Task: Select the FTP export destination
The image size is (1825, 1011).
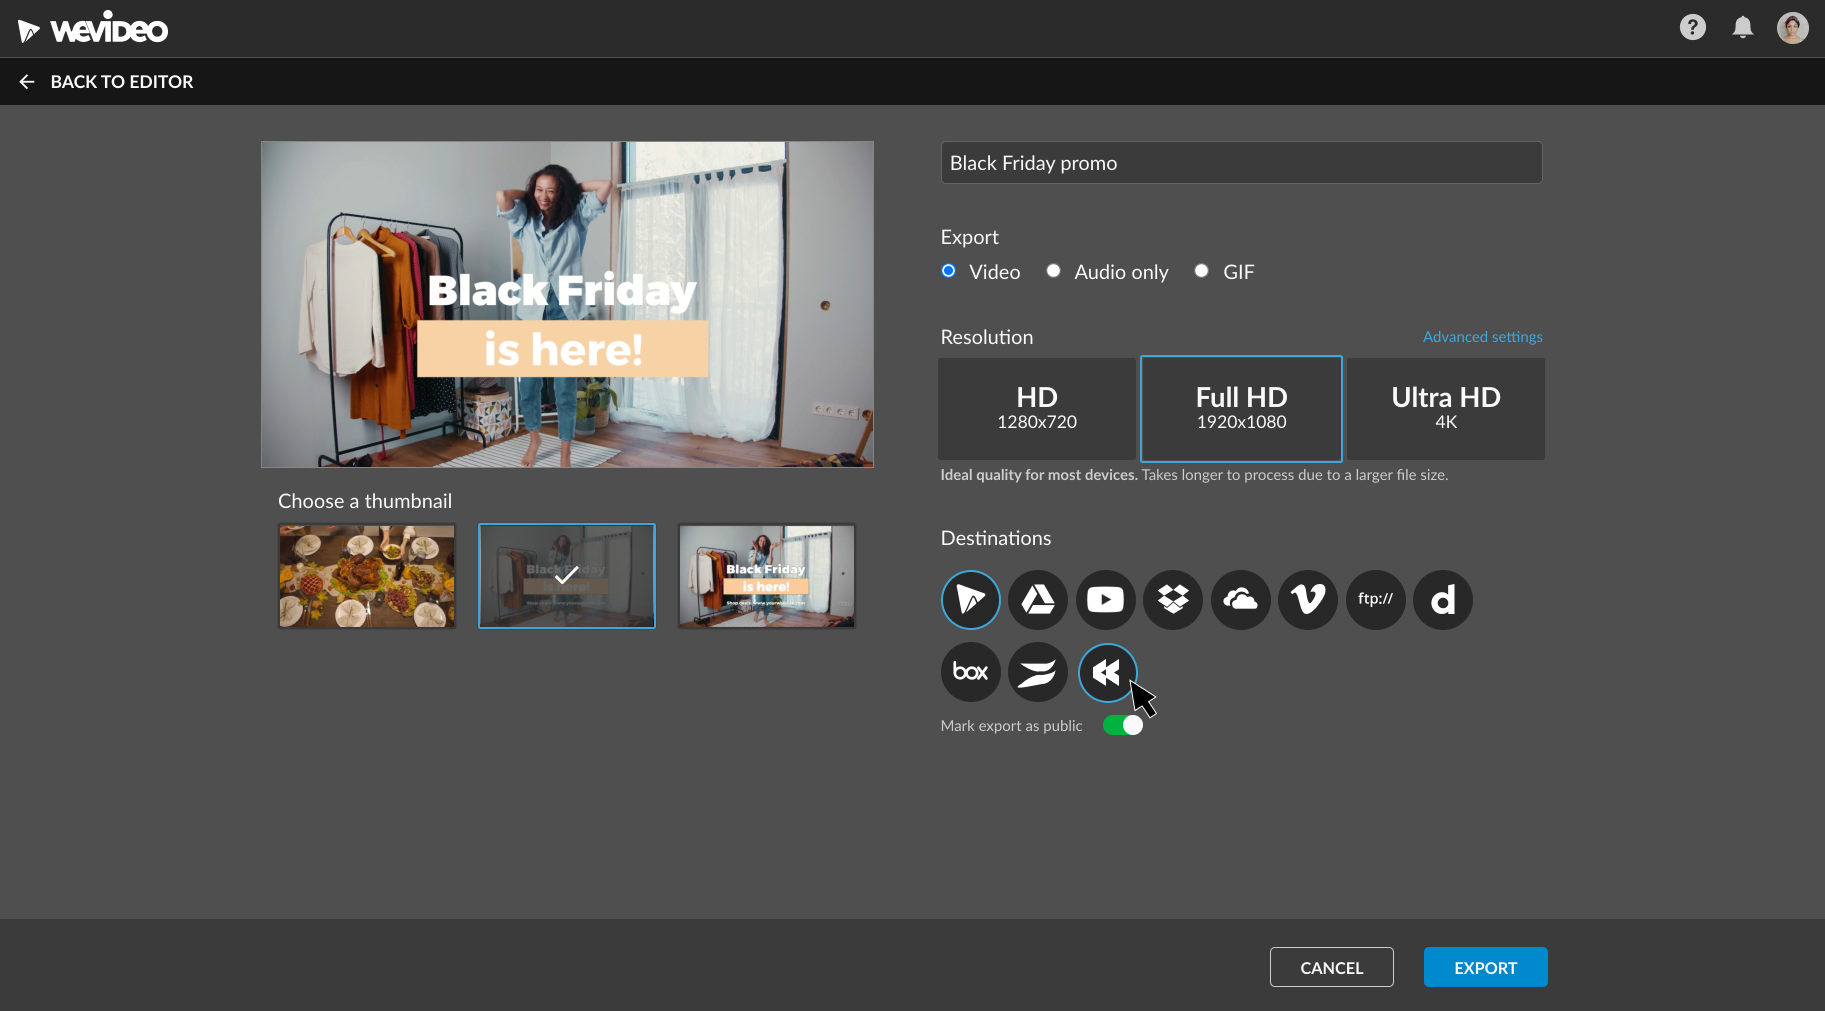Action: 1375,599
